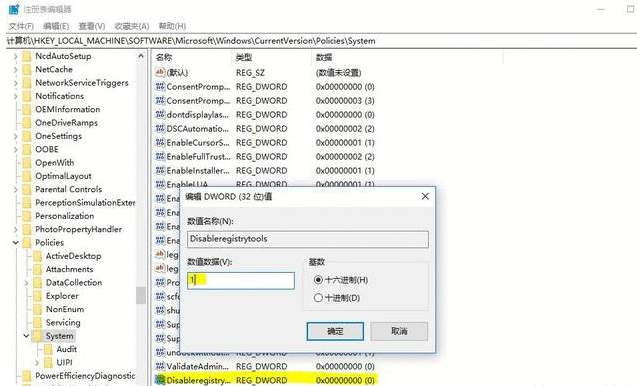Select the EnableCursorS... DWORD icon
The height and width of the screenshot is (386, 637).
coord(160,143)
